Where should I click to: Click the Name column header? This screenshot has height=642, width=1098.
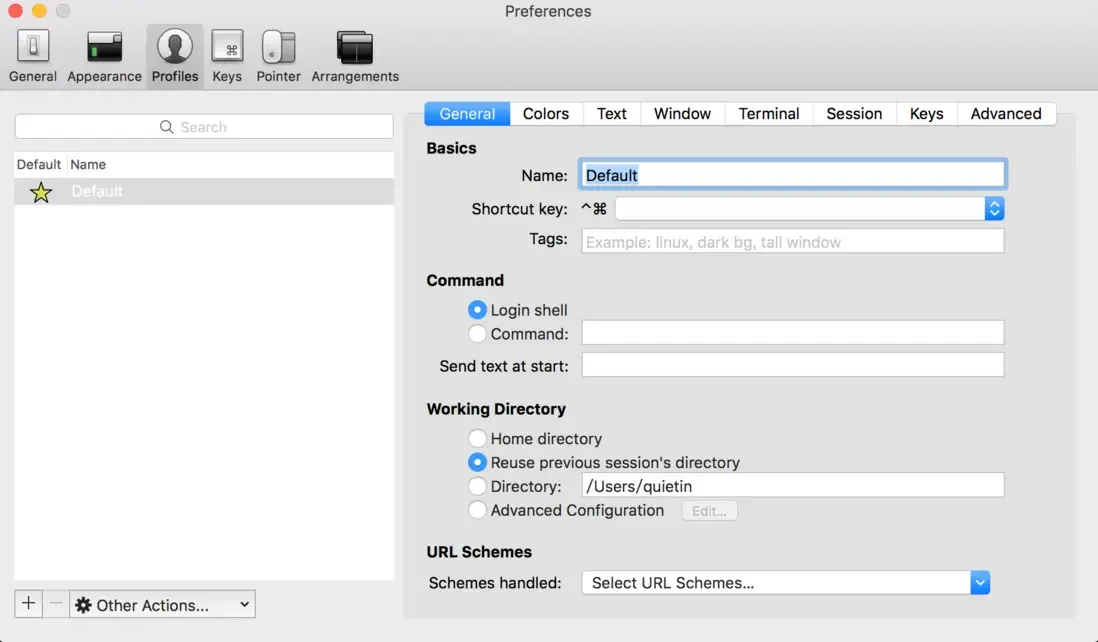pos(88,165)
